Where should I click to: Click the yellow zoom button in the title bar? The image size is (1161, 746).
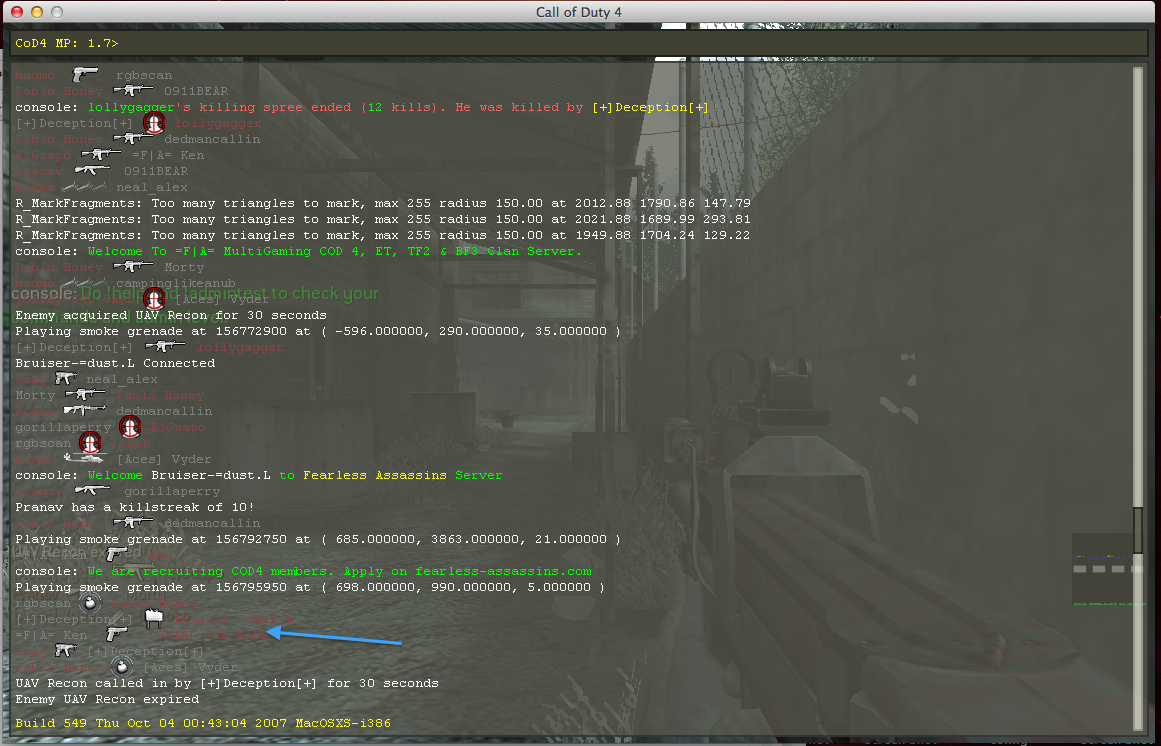coord(36,12)
